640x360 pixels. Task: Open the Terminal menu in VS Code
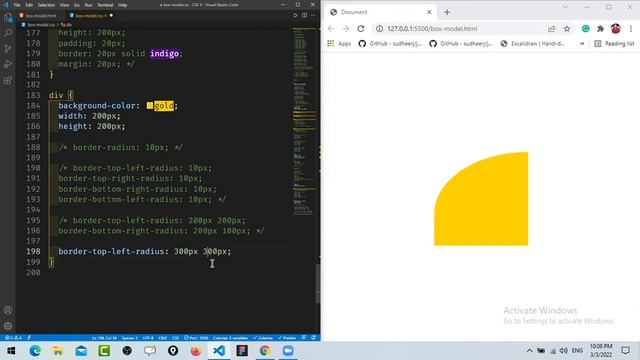point(105,5)
